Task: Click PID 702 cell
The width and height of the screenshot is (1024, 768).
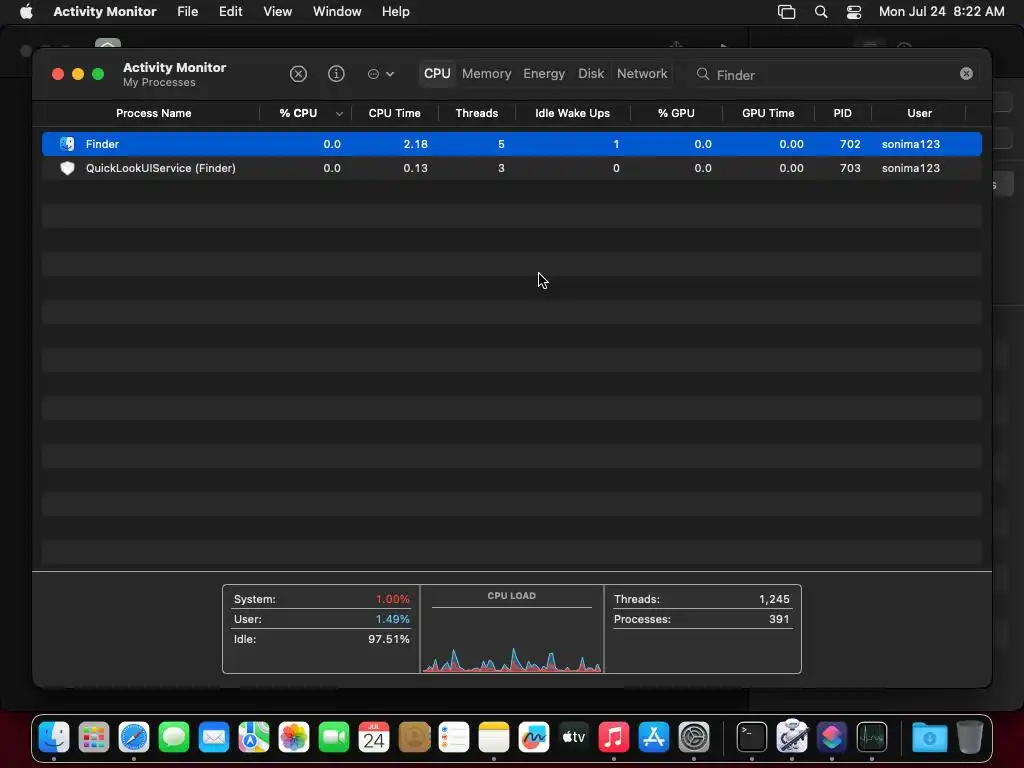Action: (850, 144)
